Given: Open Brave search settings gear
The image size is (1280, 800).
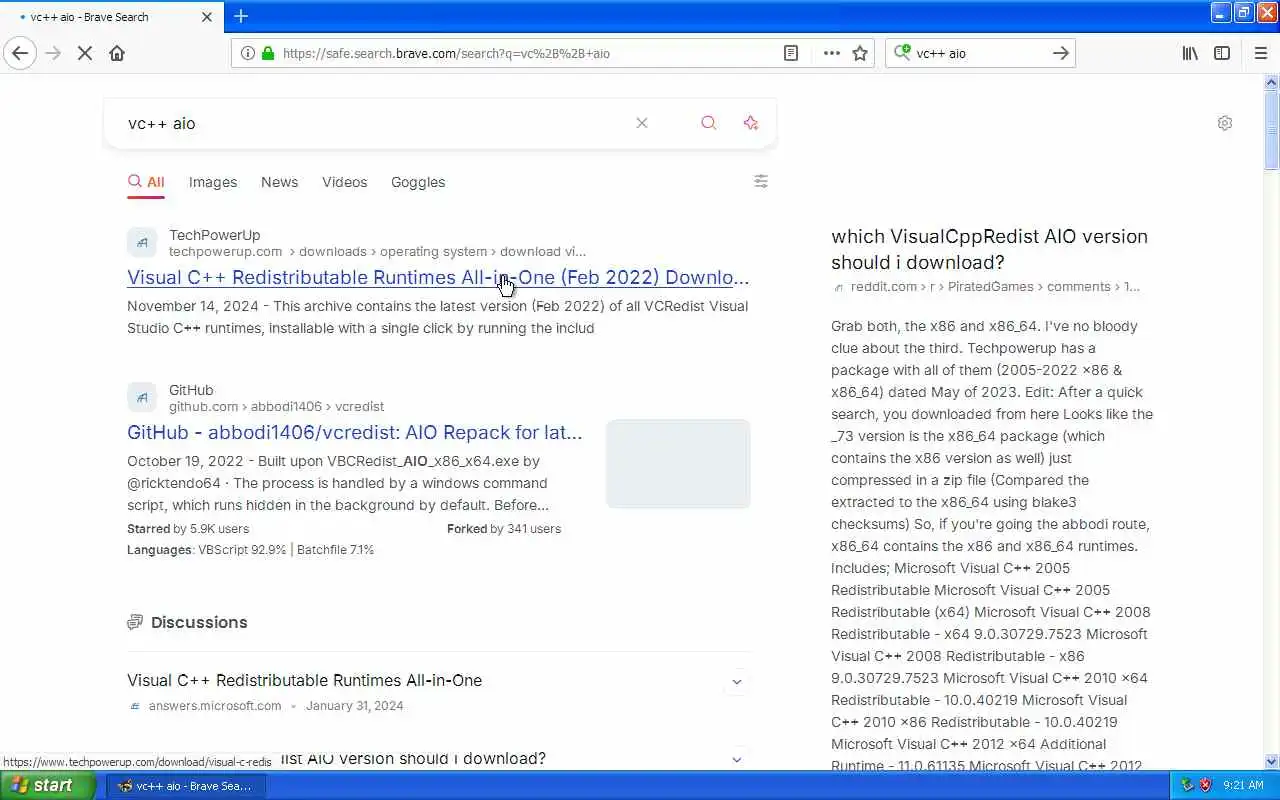Looking at the screenshot, I should (1225, 123).
